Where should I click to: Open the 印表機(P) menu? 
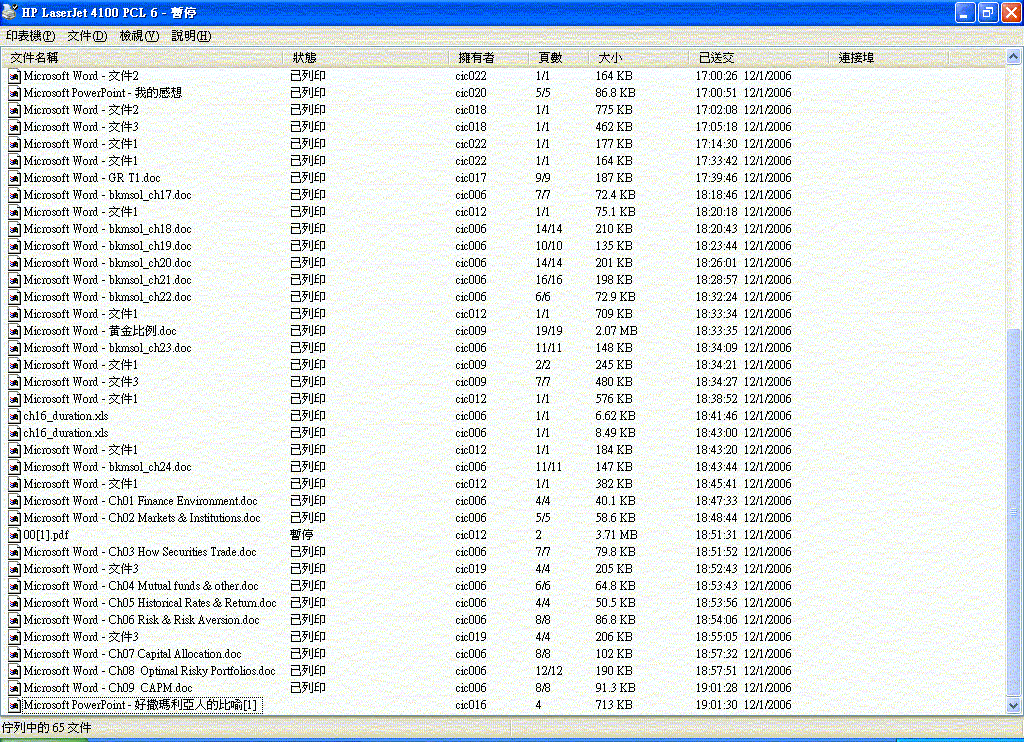pyautogui.click(x=30, y=36)
